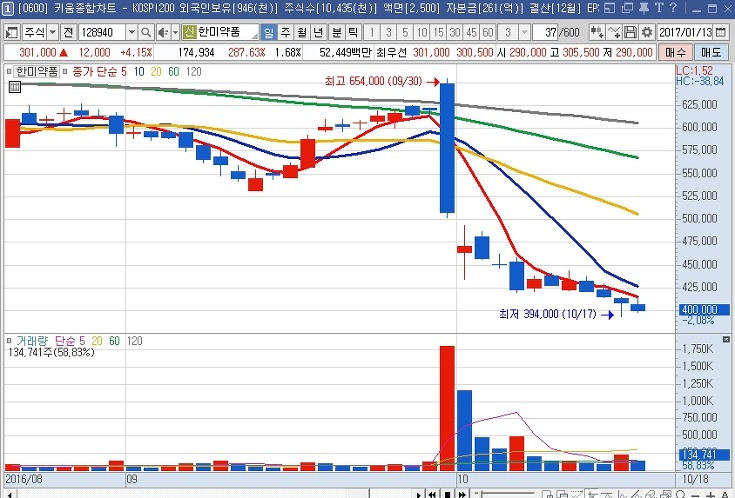
Task: Click the 매수 buy button
Action: (675, 53)
